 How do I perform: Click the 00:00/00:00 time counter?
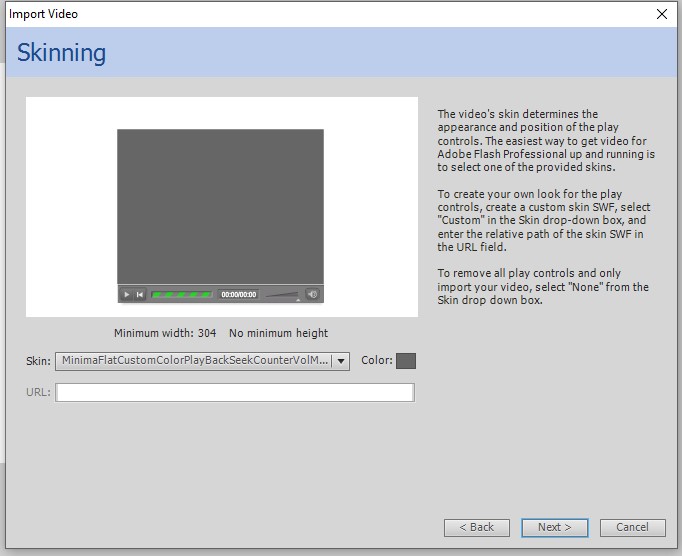point(238,295)
